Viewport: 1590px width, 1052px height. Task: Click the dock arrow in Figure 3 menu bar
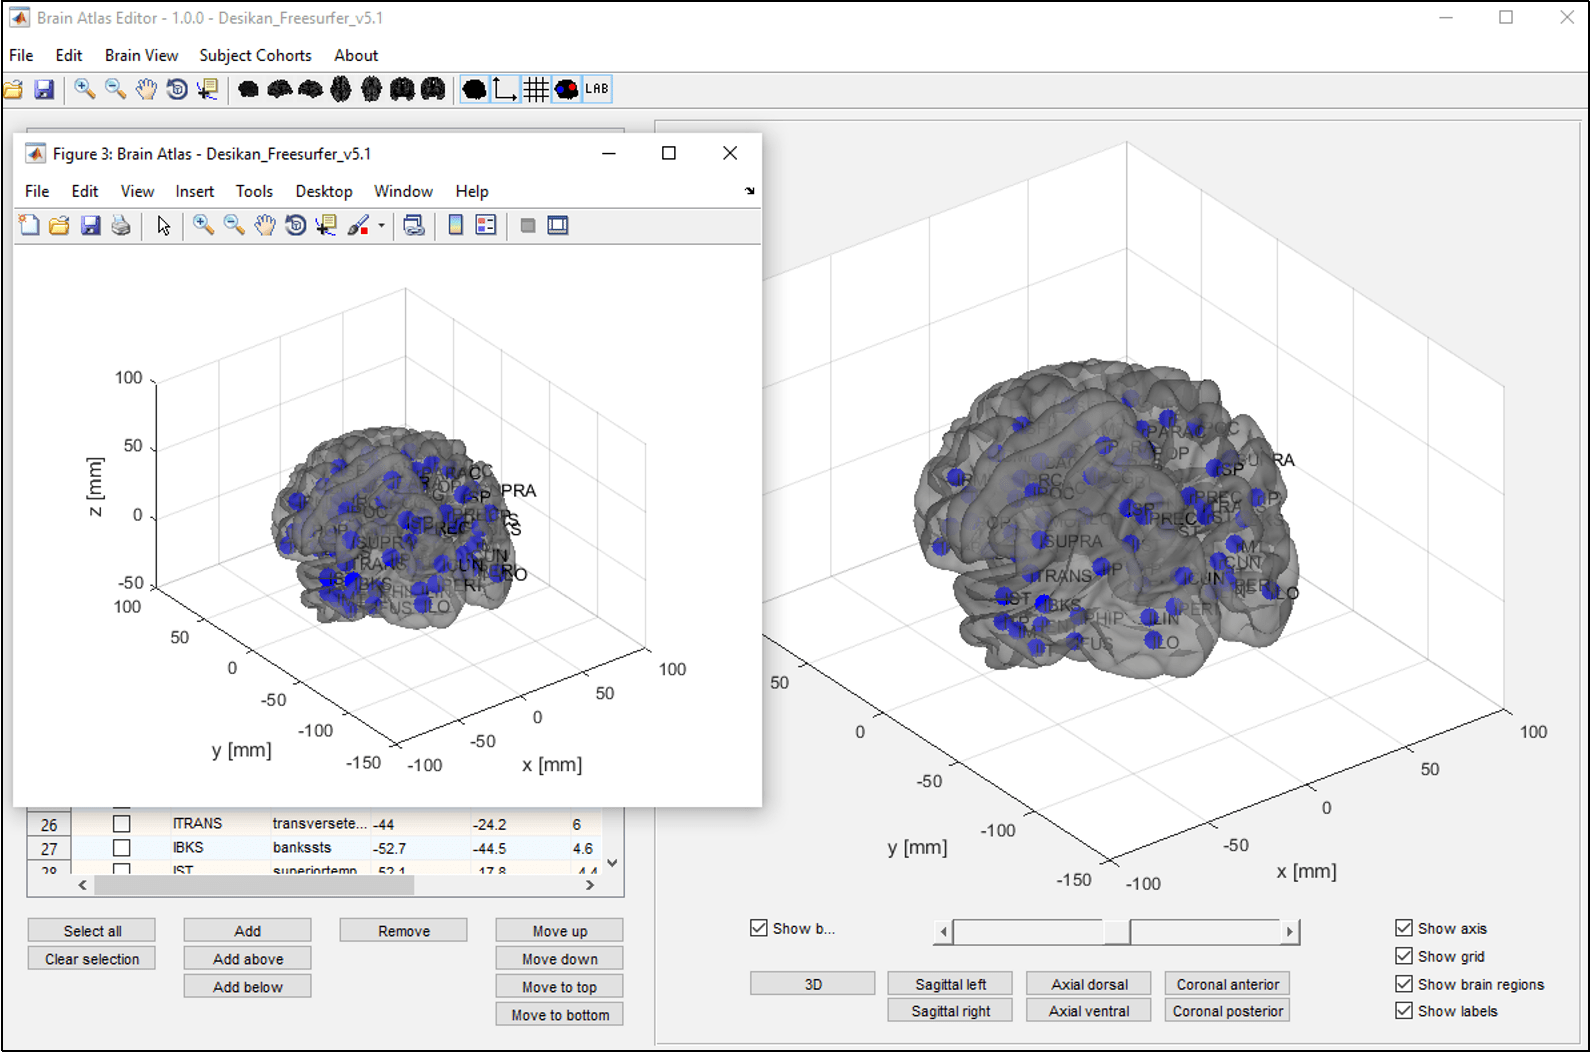pos(750,191)
